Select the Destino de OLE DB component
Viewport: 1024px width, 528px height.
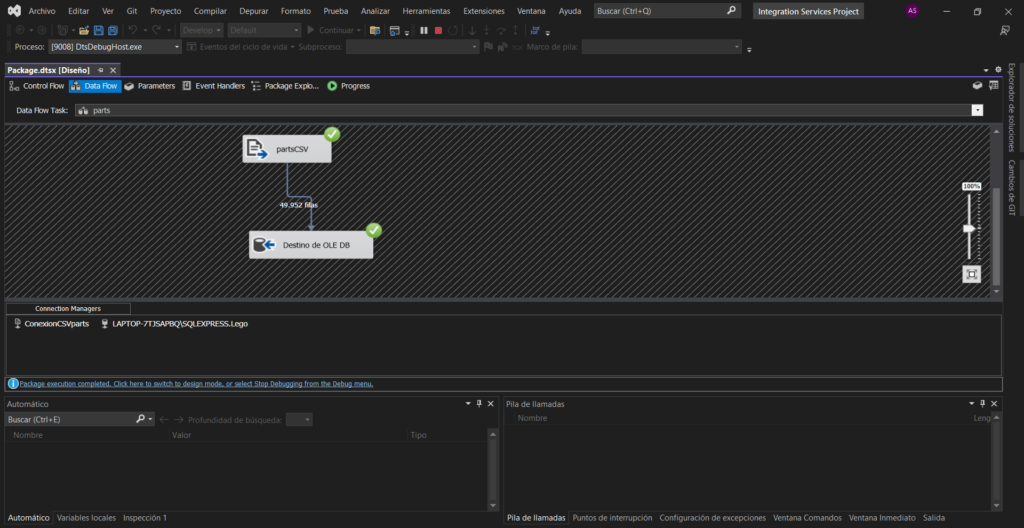pos(311,245)
